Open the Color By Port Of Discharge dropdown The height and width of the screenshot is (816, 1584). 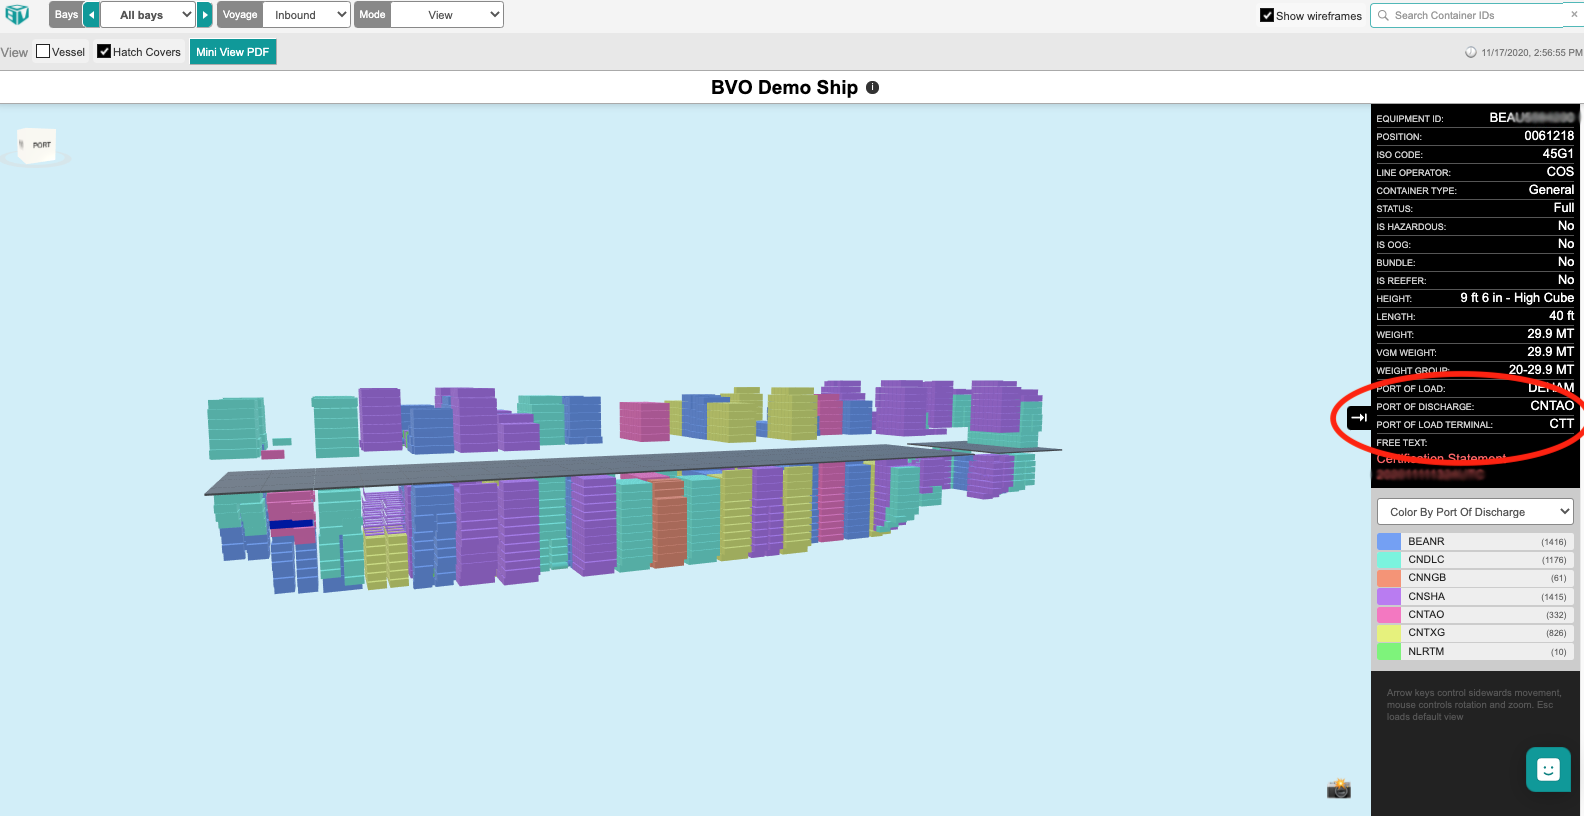(x=1475, y=512)
